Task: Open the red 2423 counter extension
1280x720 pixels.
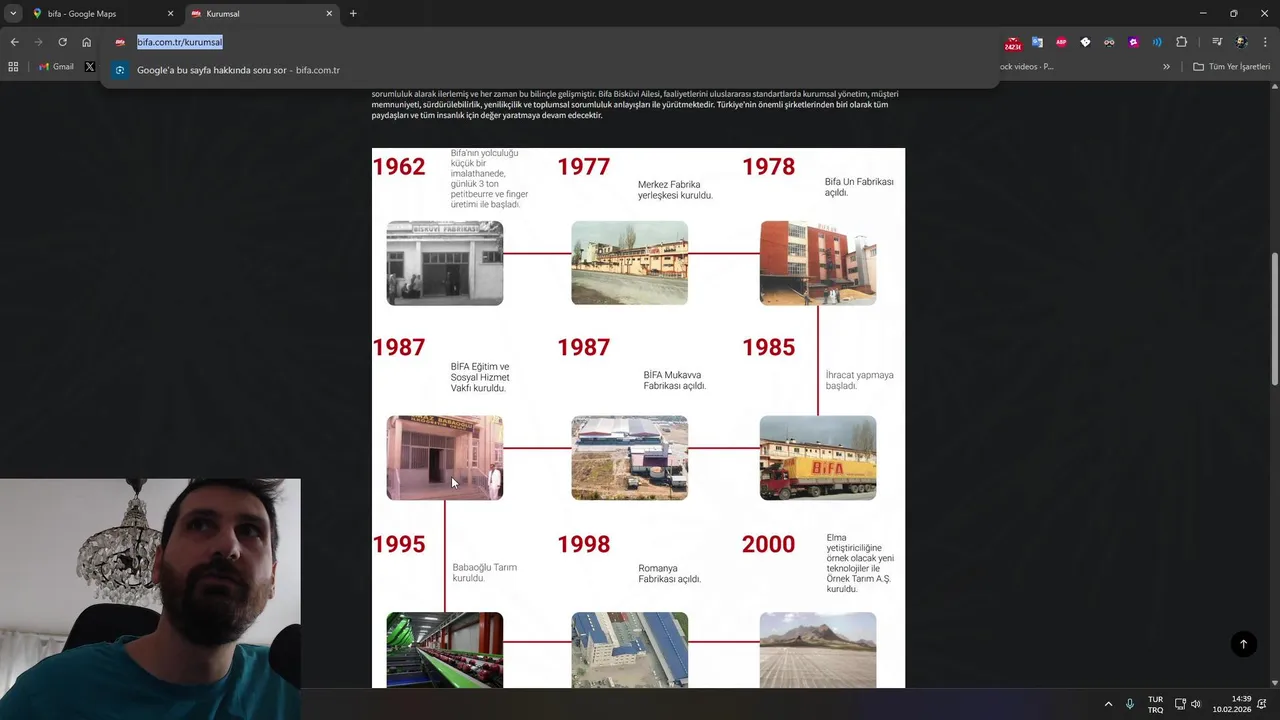Action: (1013, 43)
